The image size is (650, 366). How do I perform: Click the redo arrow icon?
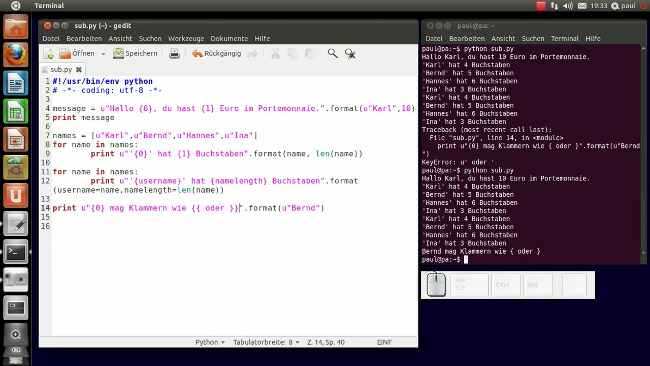coord(252,53)
